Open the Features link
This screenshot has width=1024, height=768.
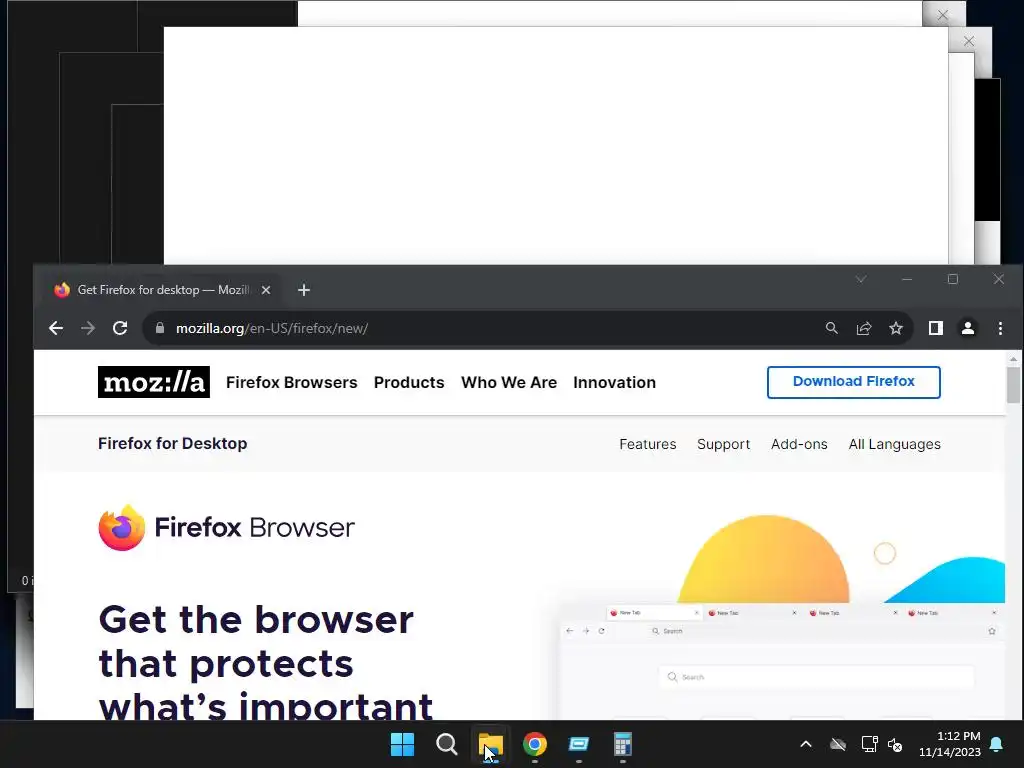pos(647,444)
